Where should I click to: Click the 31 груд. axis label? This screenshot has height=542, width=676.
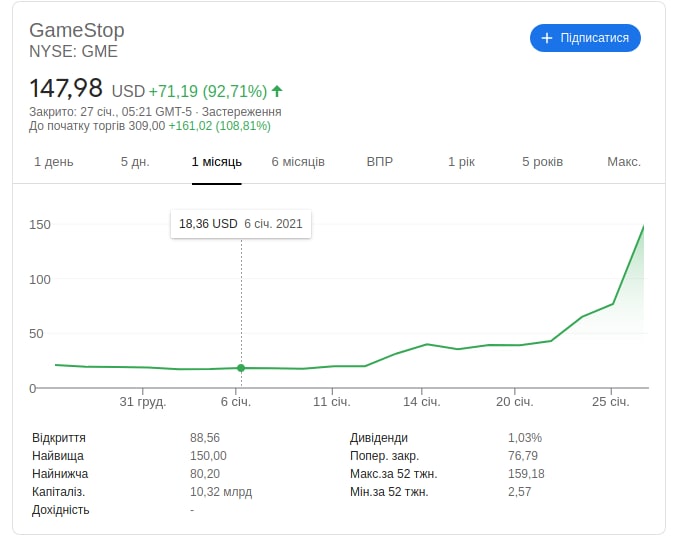(143, 402)
